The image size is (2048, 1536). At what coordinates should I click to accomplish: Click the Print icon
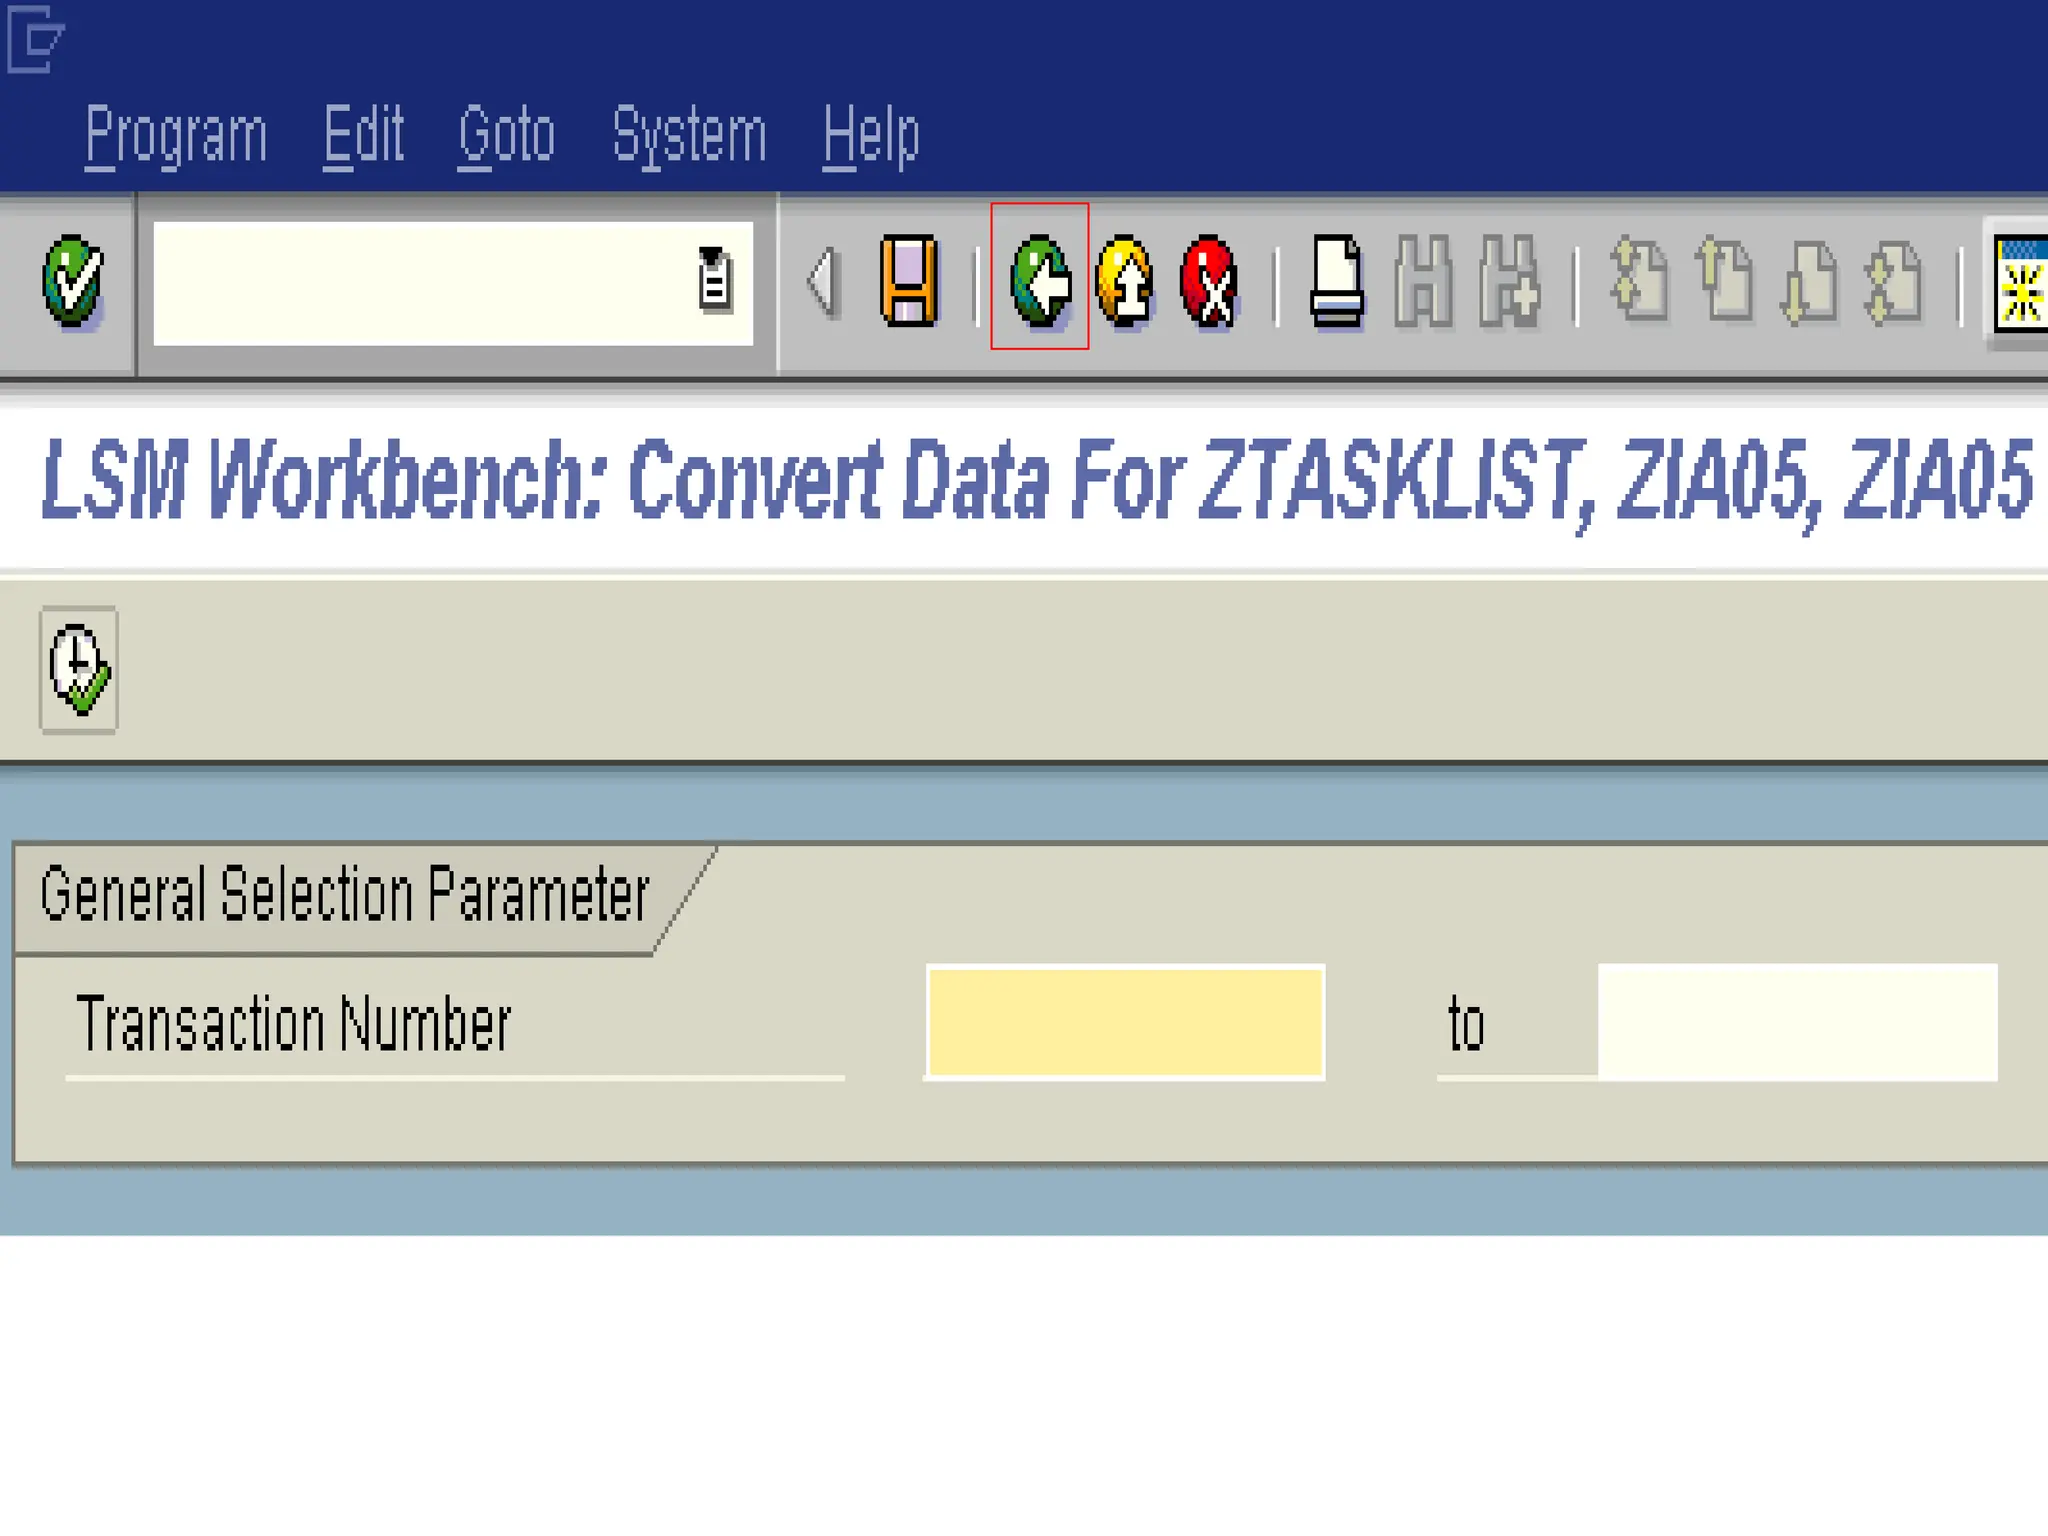tap(1337, 282)
